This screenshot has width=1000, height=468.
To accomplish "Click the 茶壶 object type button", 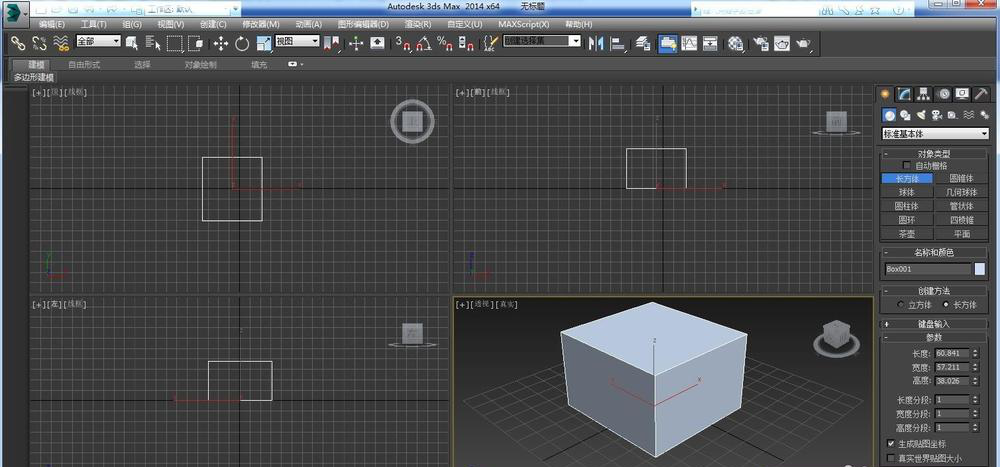I will [x=906, y=234].
